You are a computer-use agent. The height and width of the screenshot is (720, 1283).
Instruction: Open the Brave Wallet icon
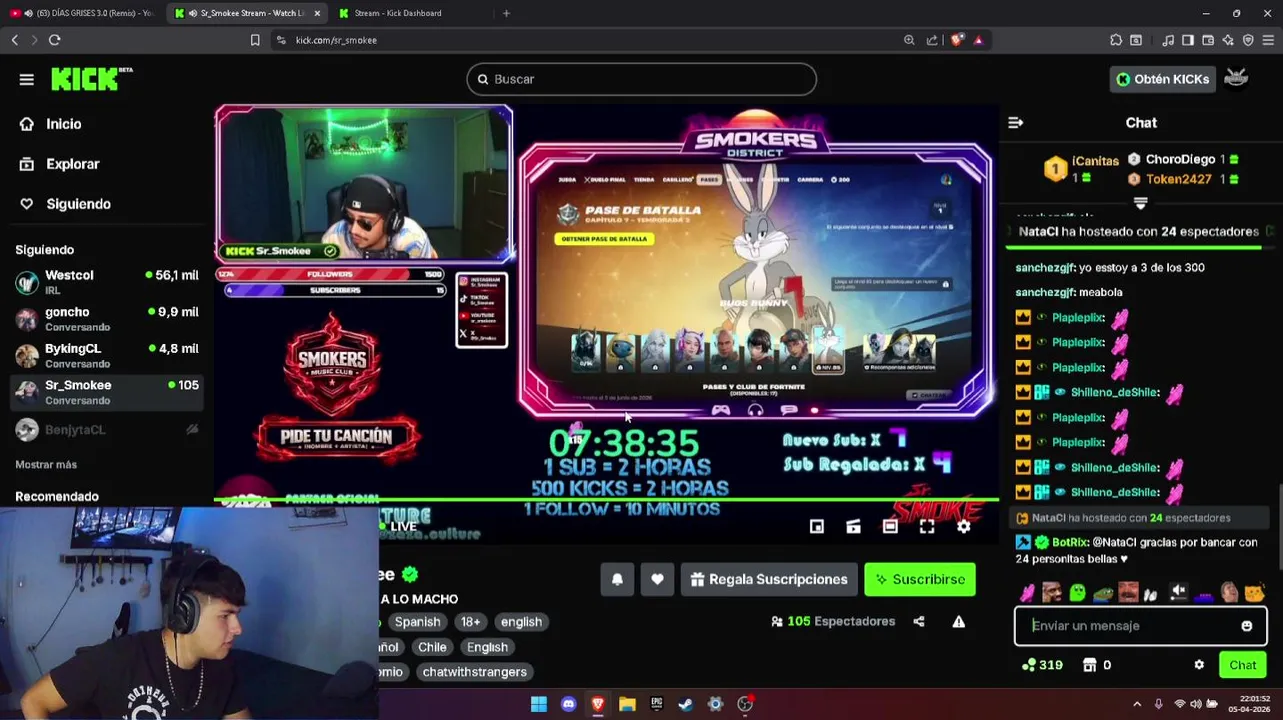[x=1208, y=40]
